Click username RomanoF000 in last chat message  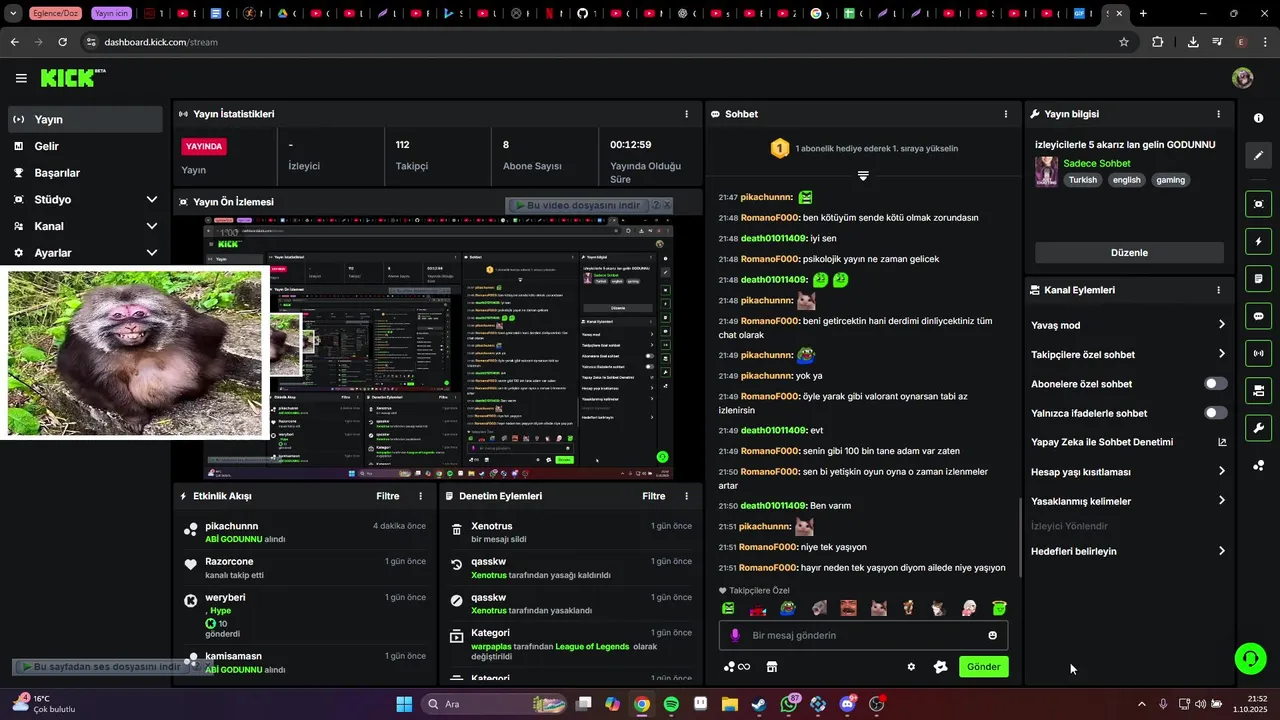click(x=769, y=567)
